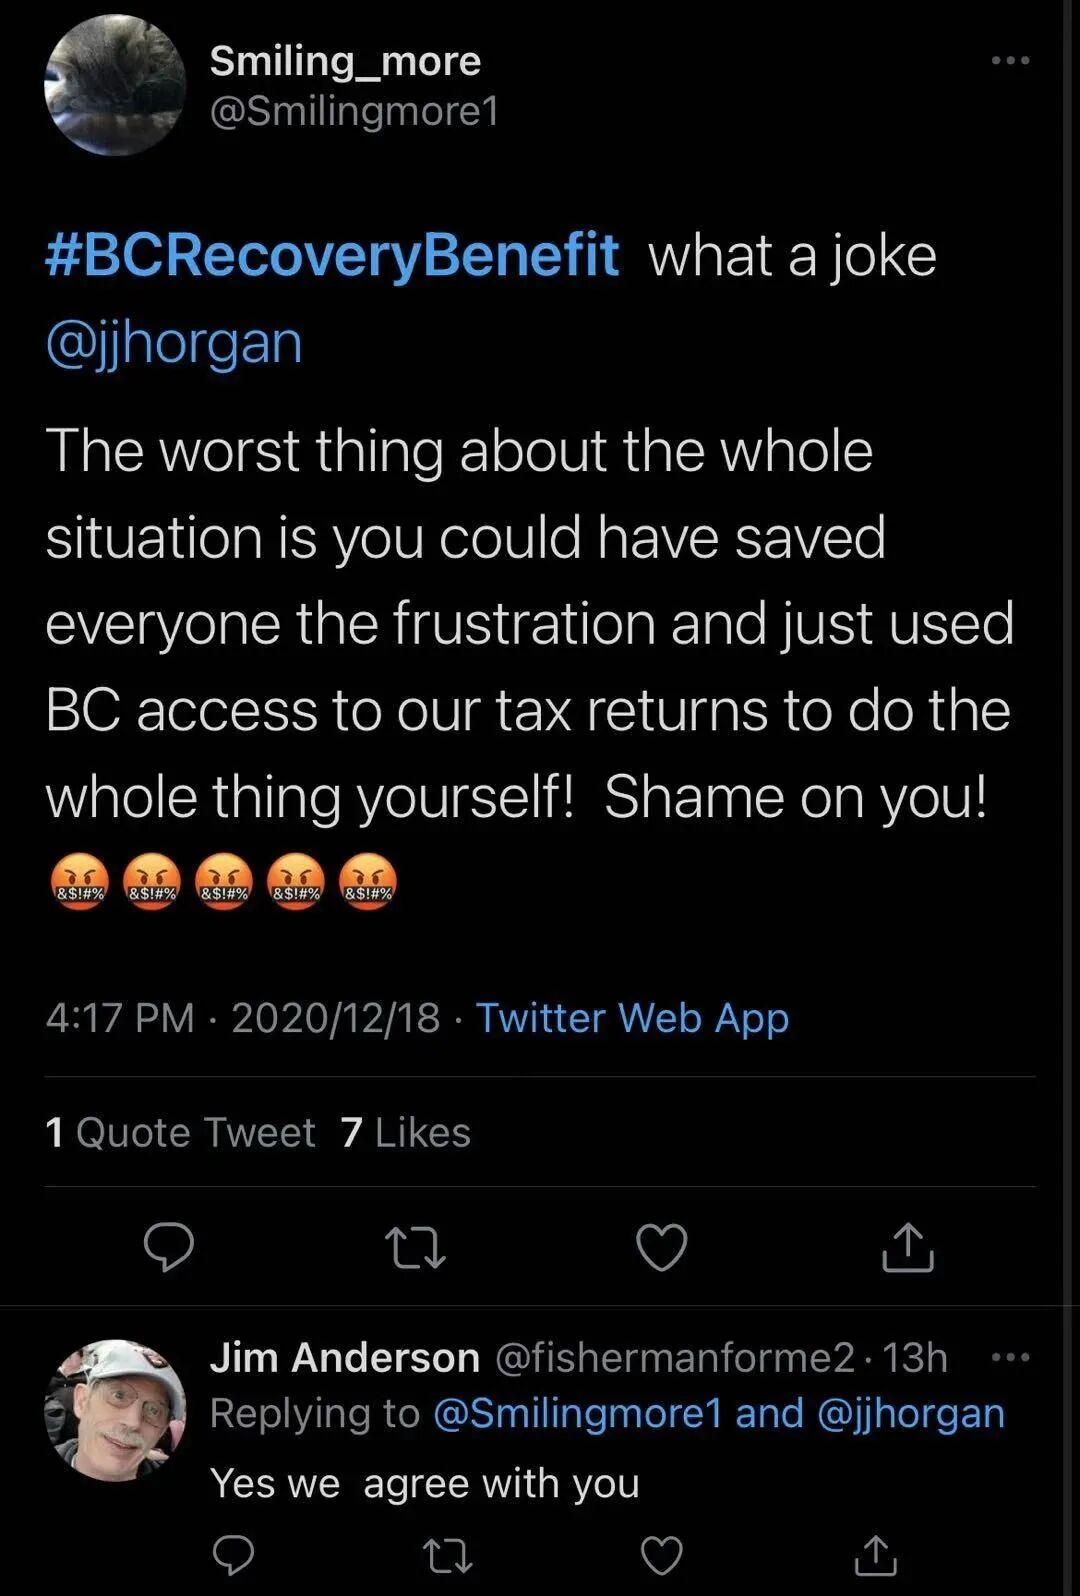1080x1596 pixels.
Task: Reply to the main Smiling_more tweet
Action: click(x=168, y=1247)
